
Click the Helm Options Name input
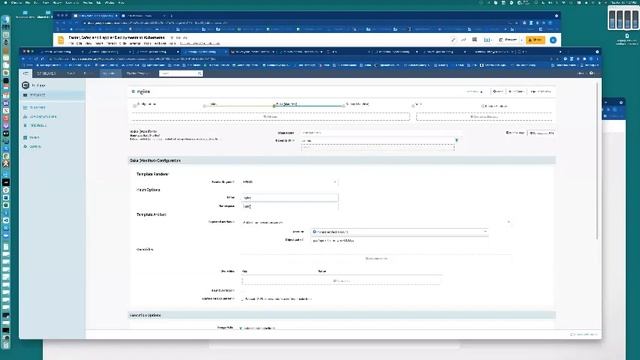tap(289, 198)
